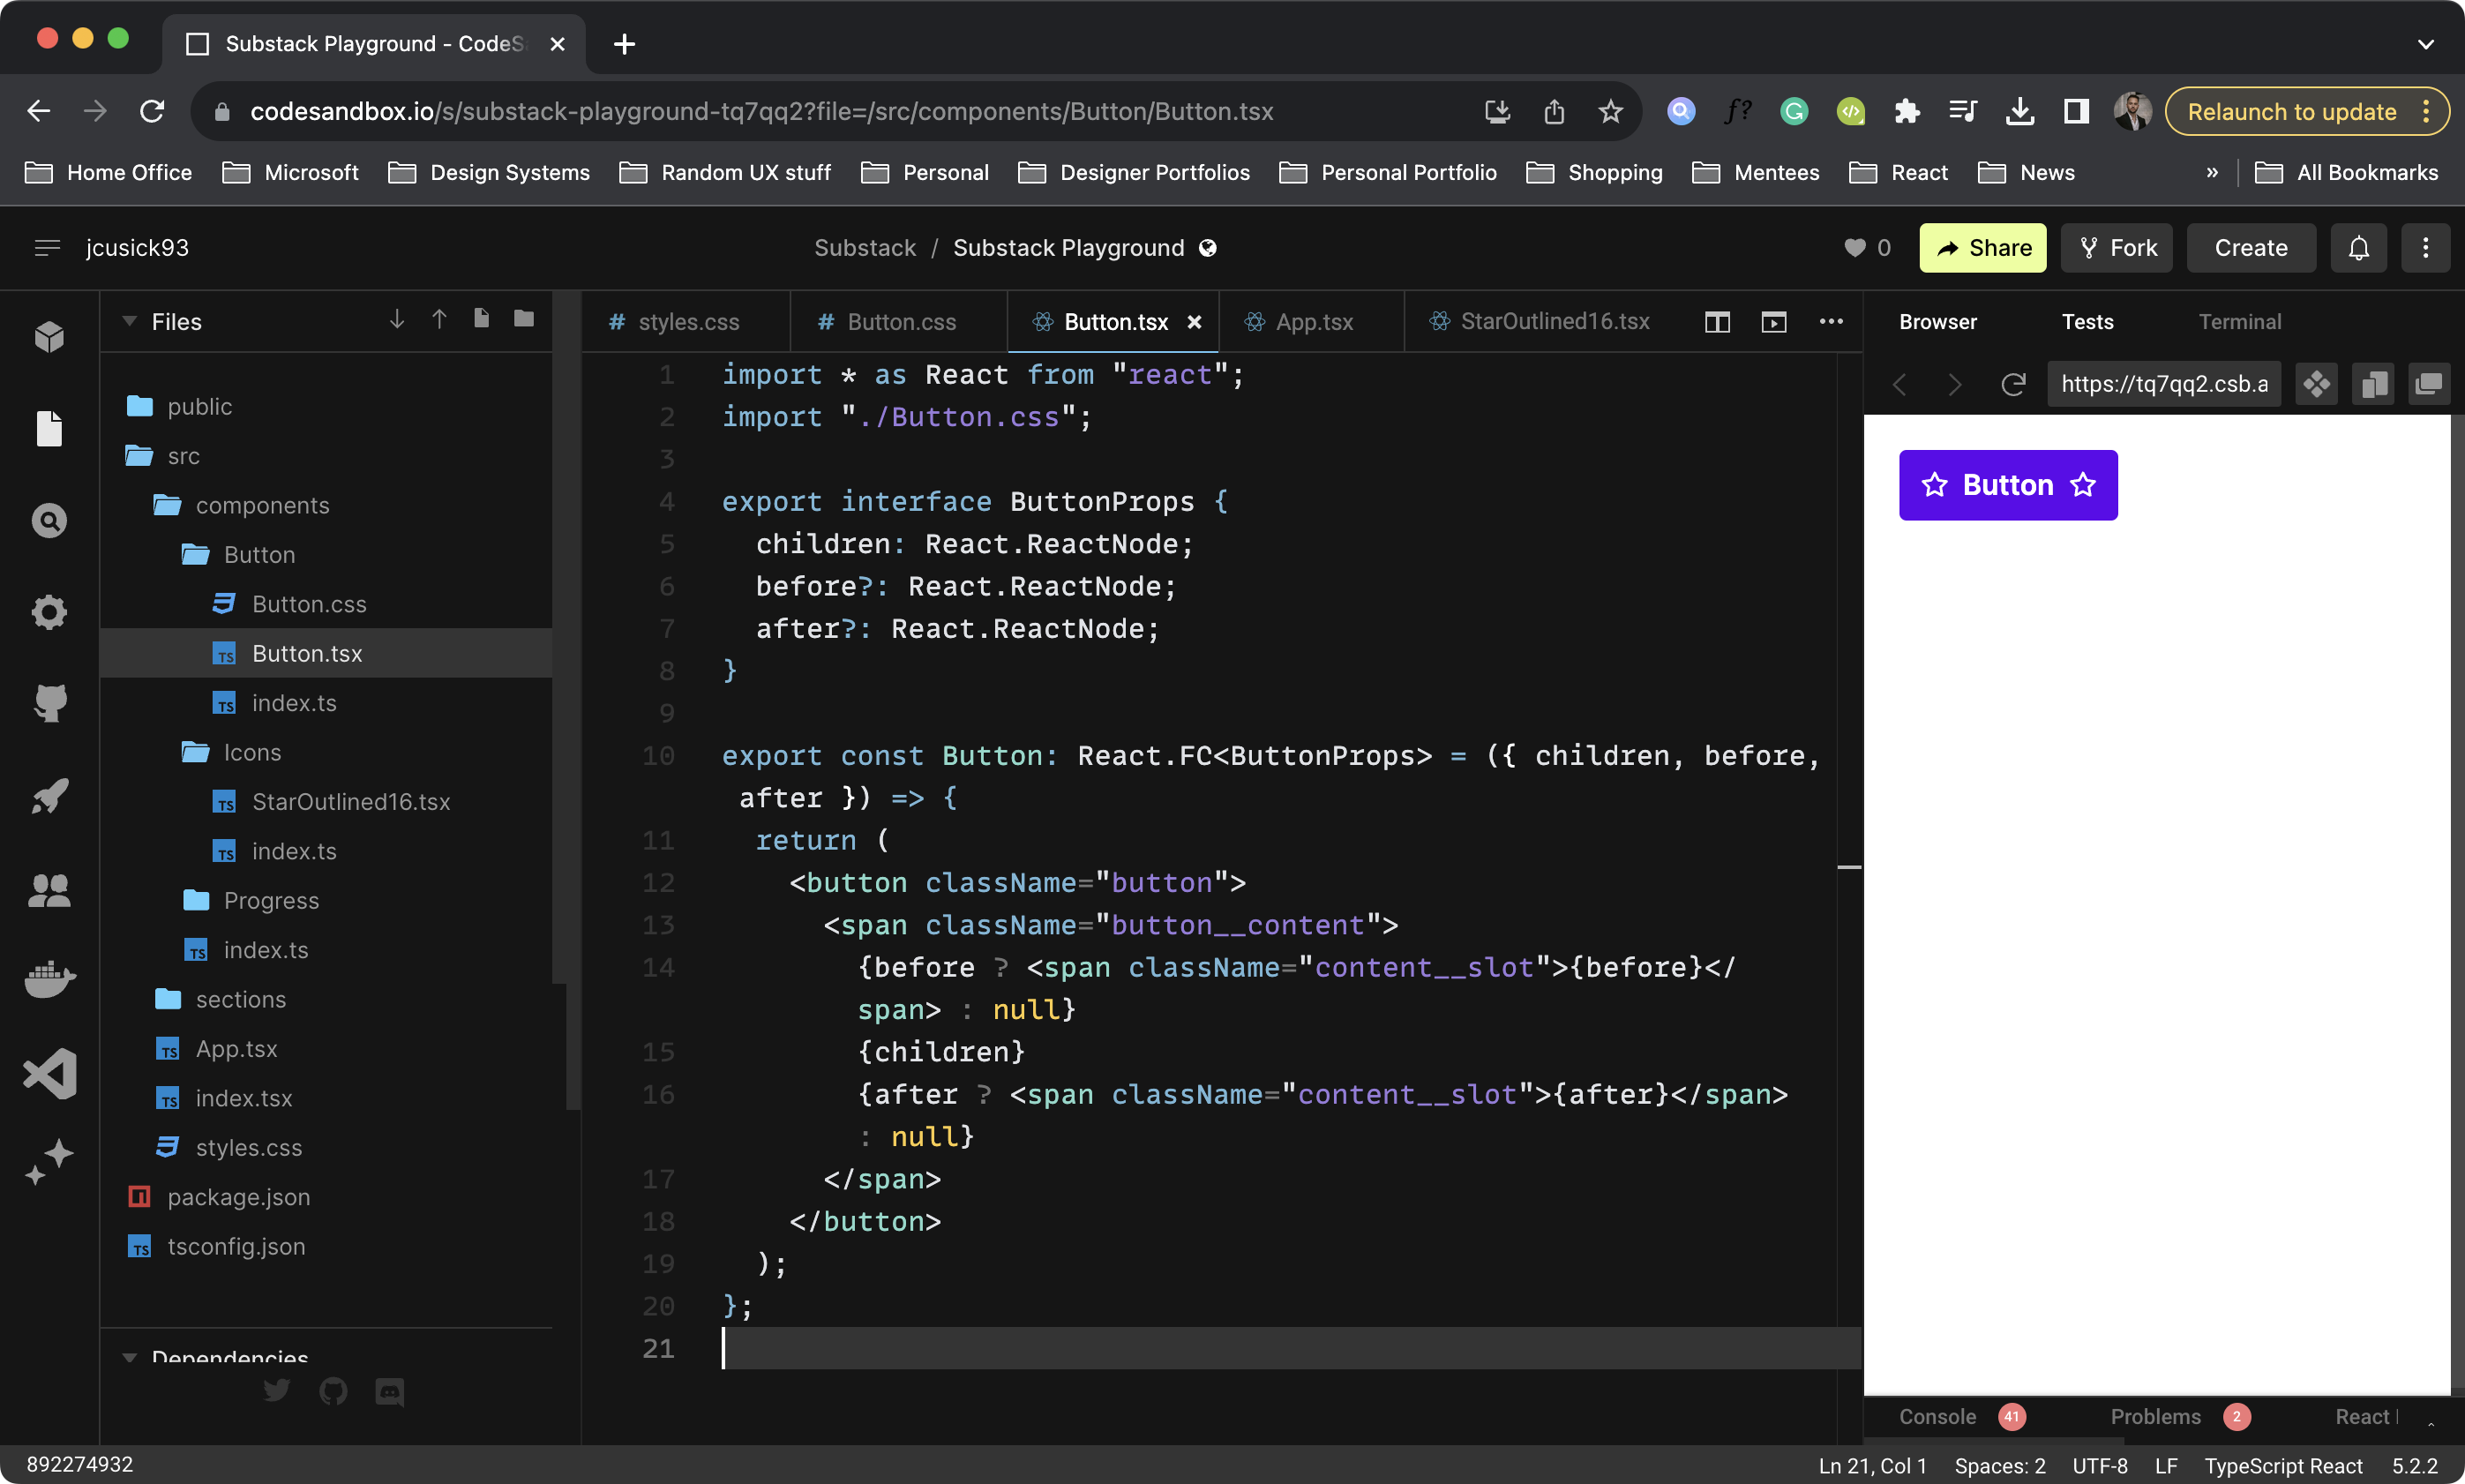Click the notifications bell icon
The image size is (2465, 1484).
(x=2358, y=248)
